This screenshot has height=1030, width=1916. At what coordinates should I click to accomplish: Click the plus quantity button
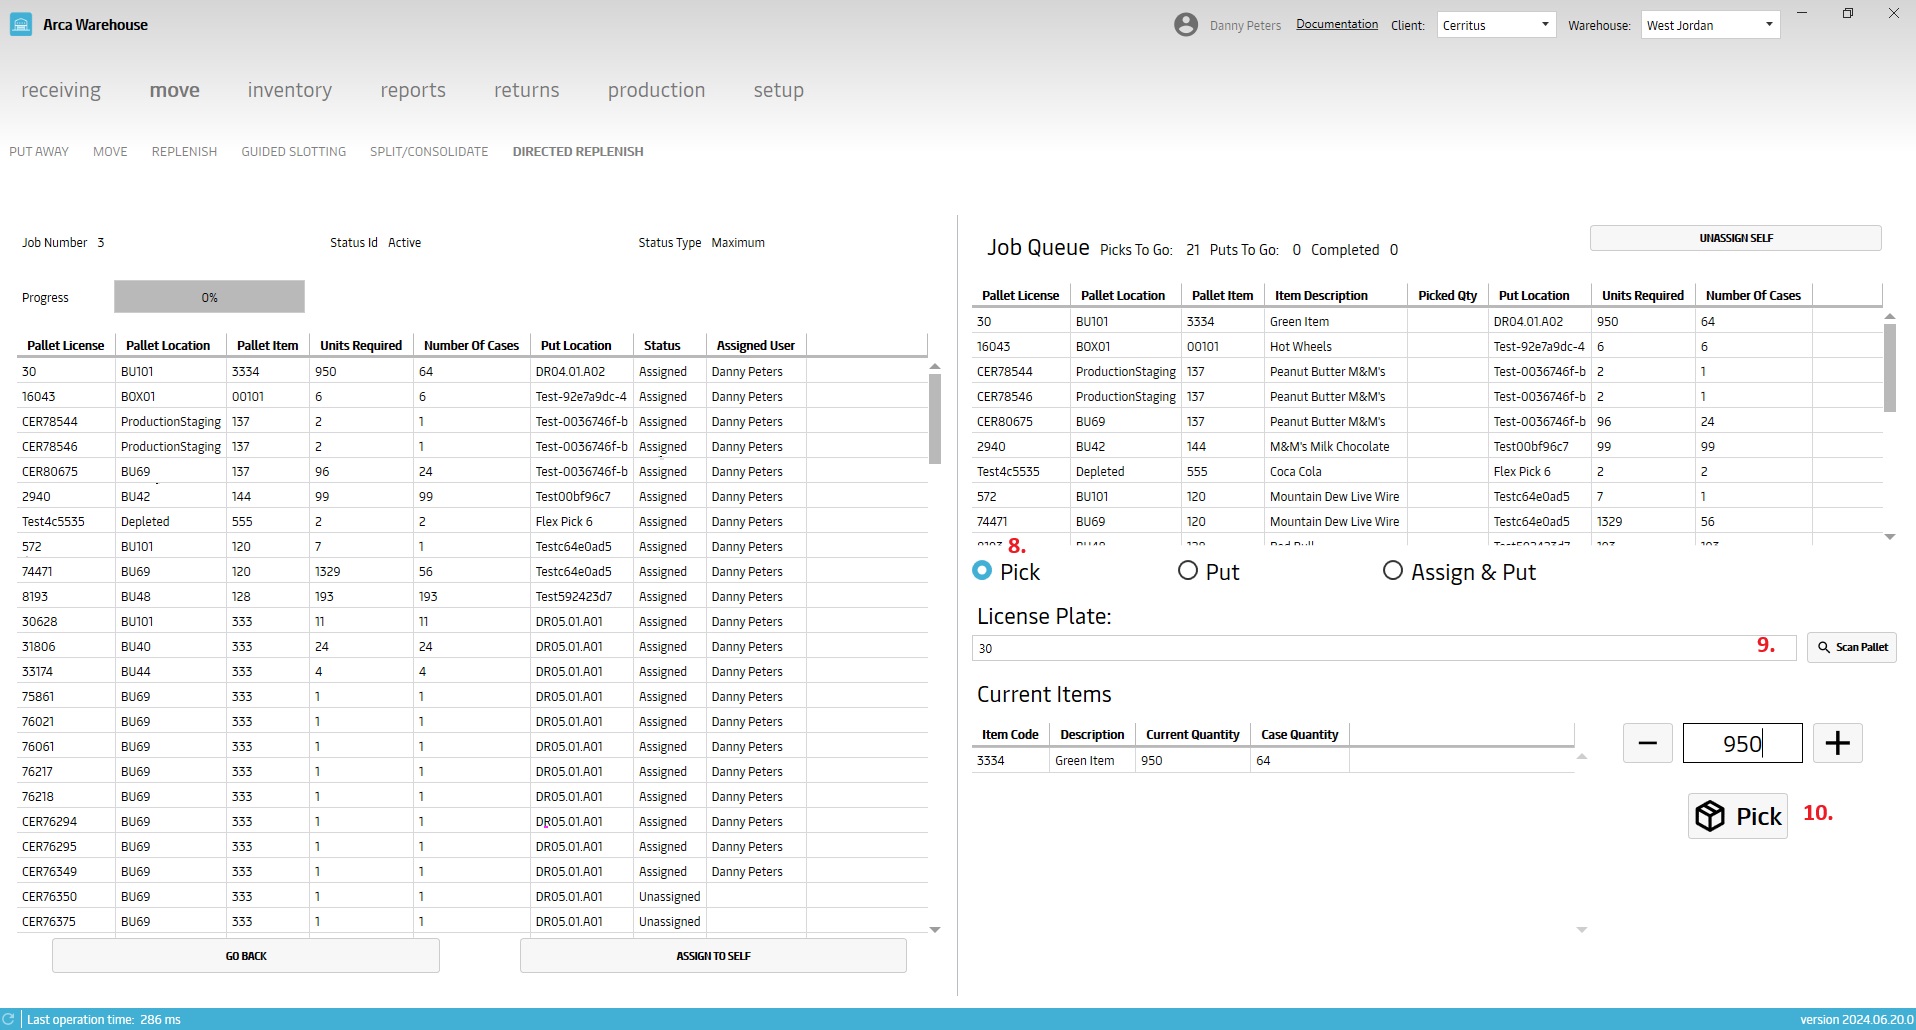tap(1838, 743)
